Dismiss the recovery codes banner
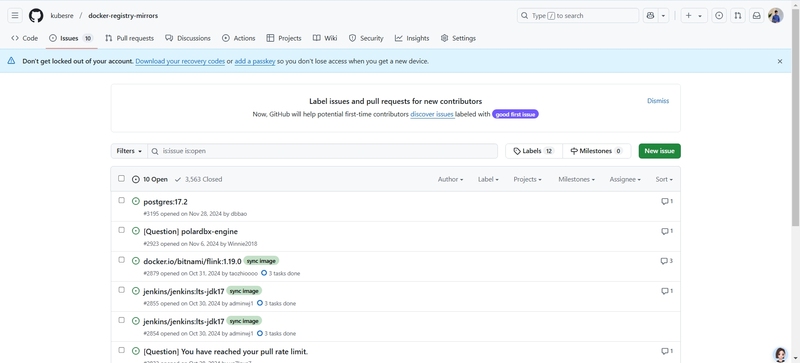The height and width of the screenshot is (363, 800). point(780,61)
